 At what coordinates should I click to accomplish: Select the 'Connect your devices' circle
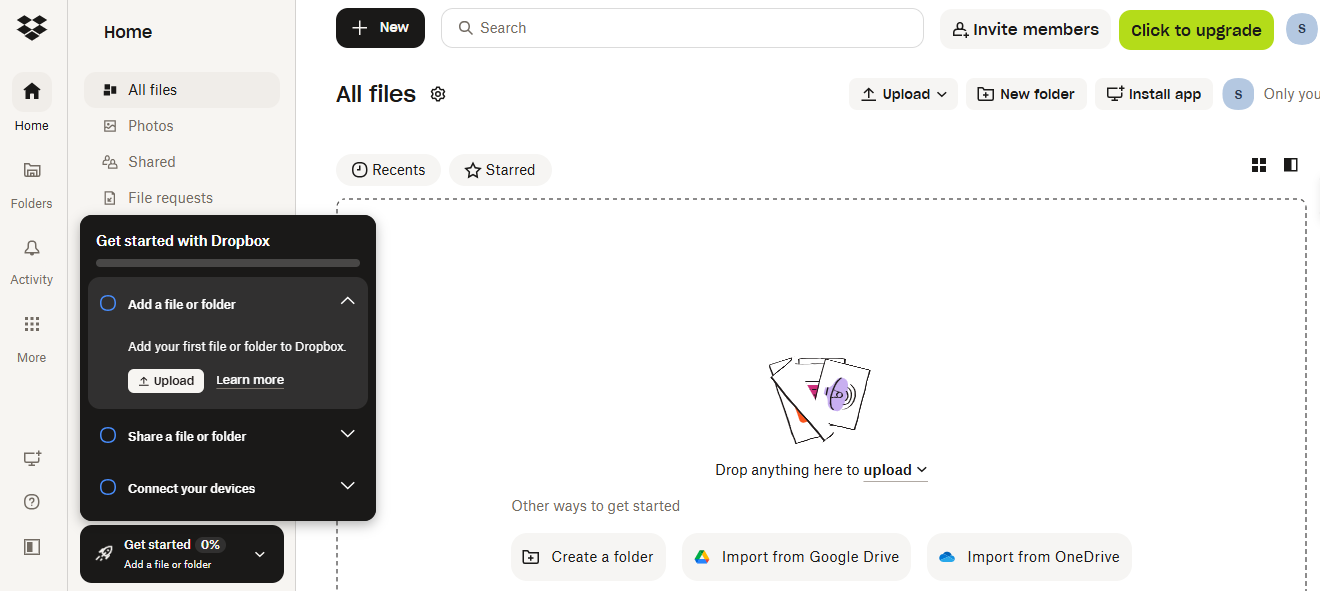tap(108, 487)
